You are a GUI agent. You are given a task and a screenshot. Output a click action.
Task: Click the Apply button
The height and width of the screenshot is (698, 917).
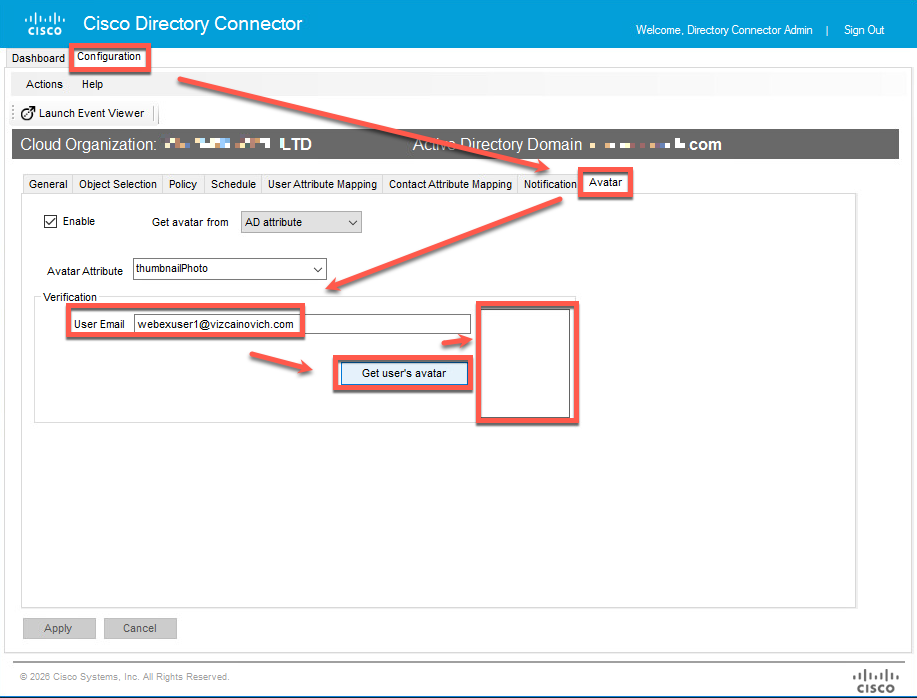pyautogui.click(x=58, y=628)
